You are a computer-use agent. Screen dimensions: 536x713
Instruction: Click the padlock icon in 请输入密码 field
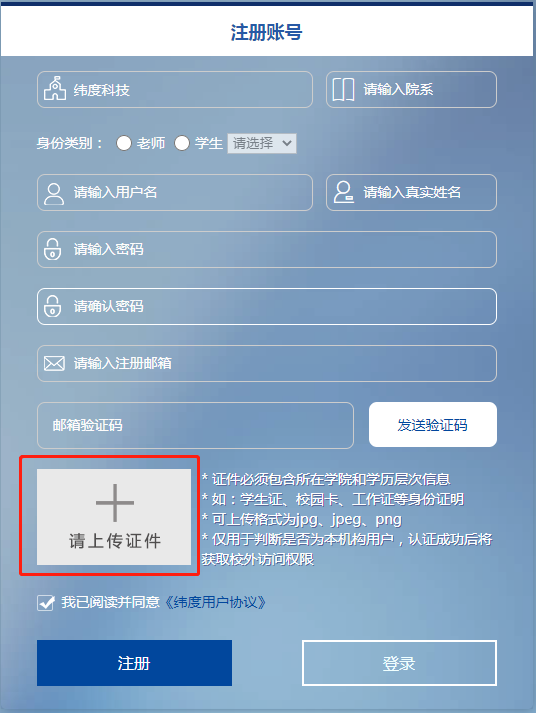pos(52,249)
